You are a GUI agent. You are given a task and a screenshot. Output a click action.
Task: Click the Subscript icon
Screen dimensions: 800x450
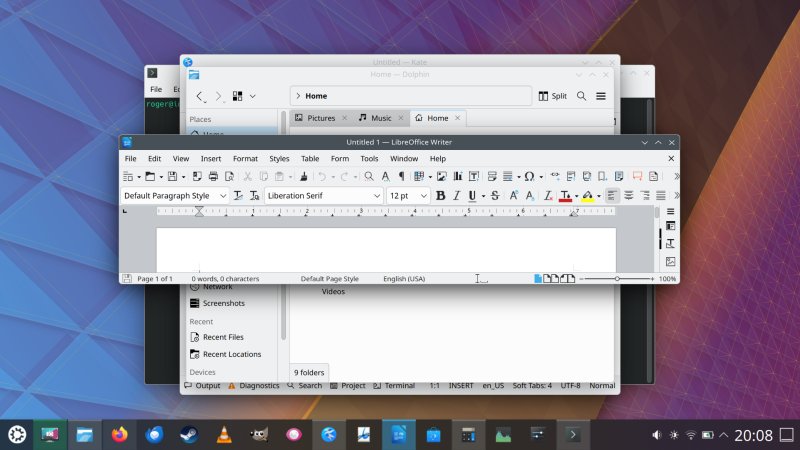530,196
